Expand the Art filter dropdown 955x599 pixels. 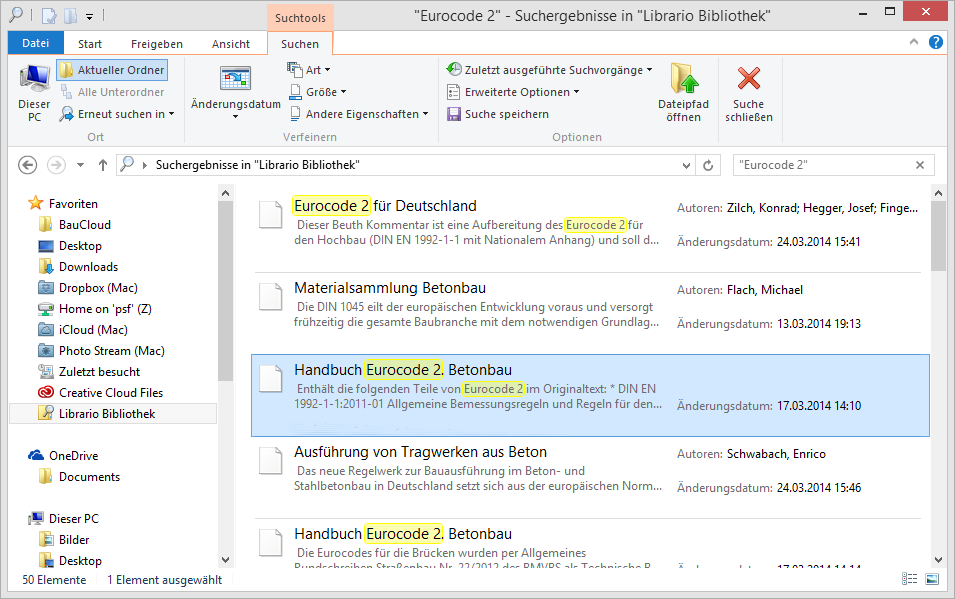(x=308, y=70)
